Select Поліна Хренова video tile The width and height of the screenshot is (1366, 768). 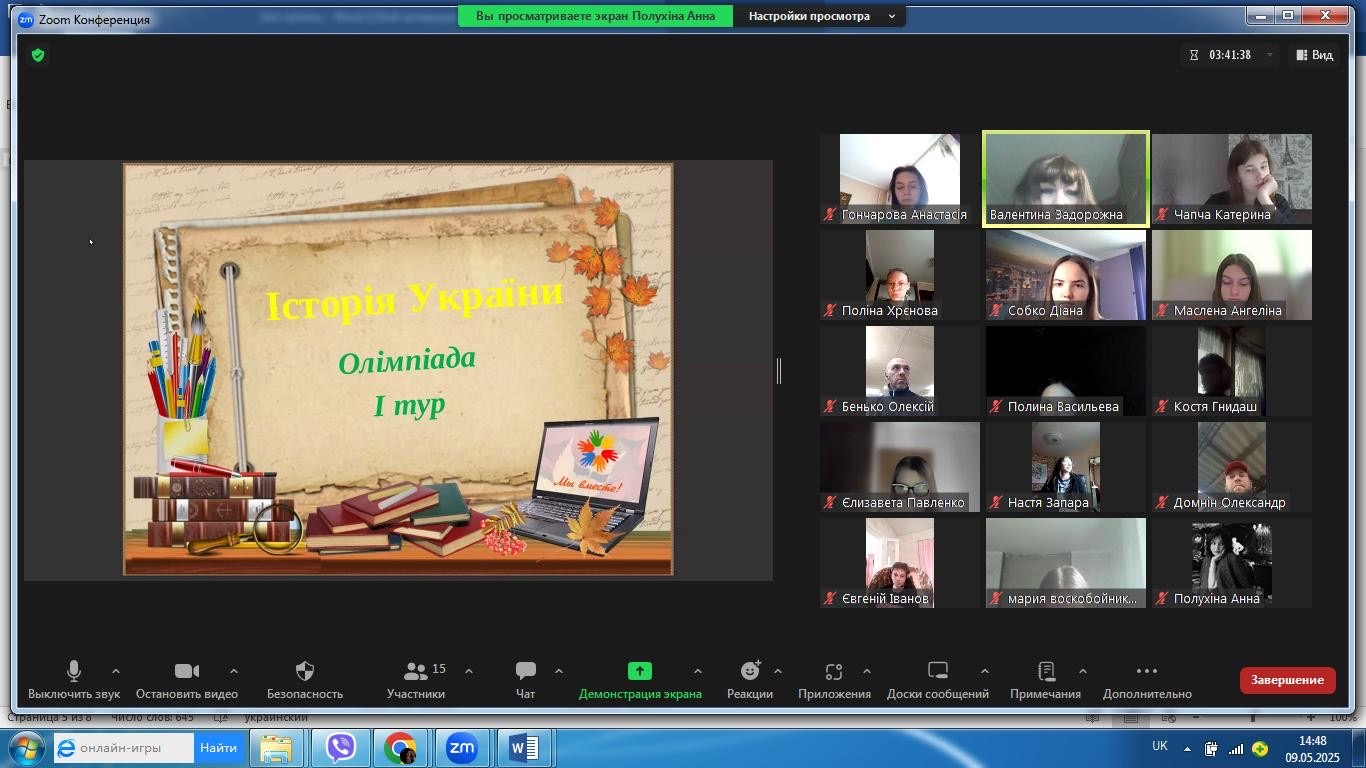tap(900, 275)
